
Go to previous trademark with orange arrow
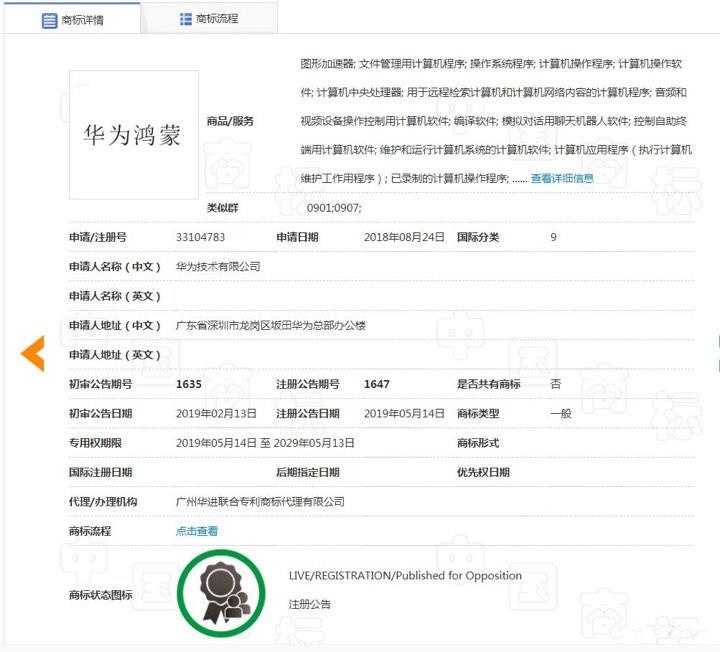(33, 353)
